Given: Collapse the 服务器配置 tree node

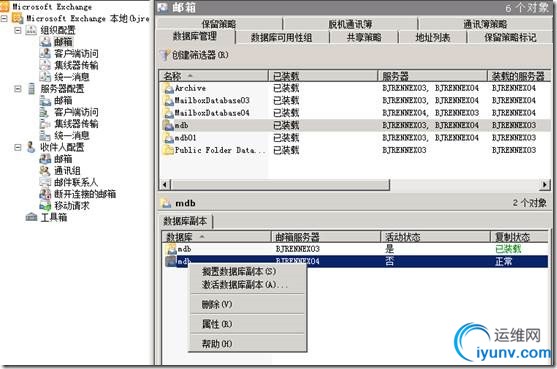Looking at the screenshot, I should click(x=18, y=89).
